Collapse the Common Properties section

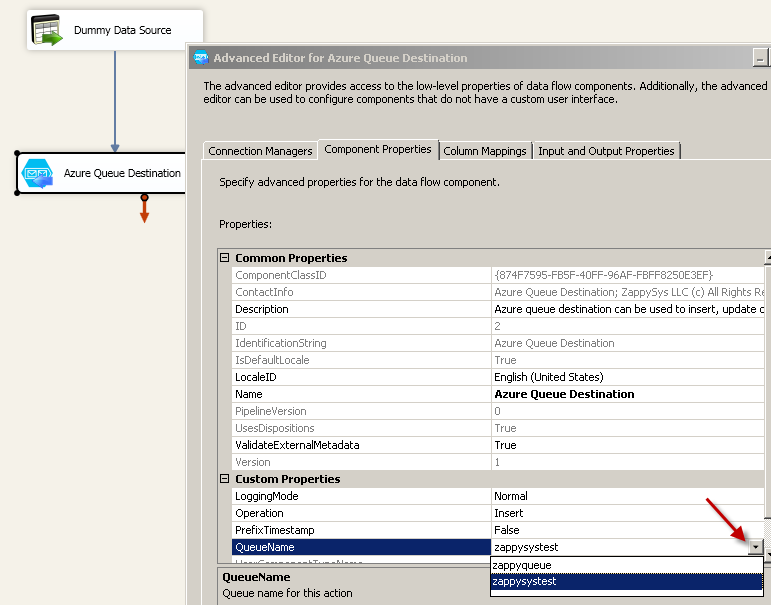click(x=224, y=258)
